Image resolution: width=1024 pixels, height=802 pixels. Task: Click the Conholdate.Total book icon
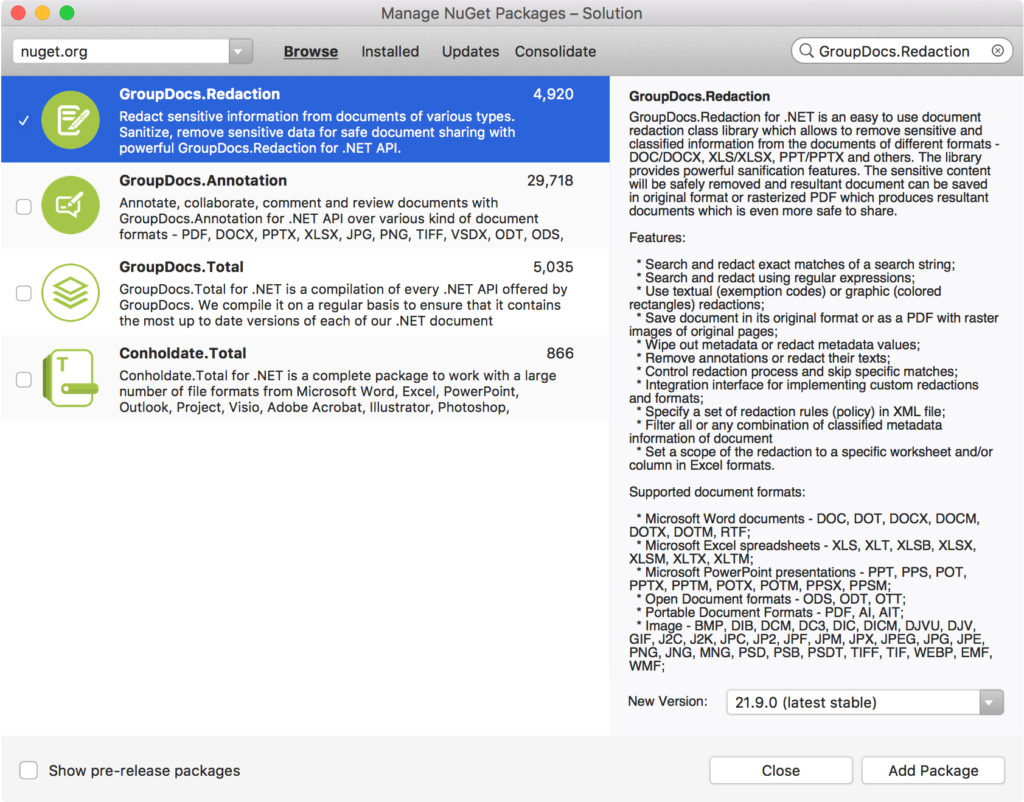point(70,379)
